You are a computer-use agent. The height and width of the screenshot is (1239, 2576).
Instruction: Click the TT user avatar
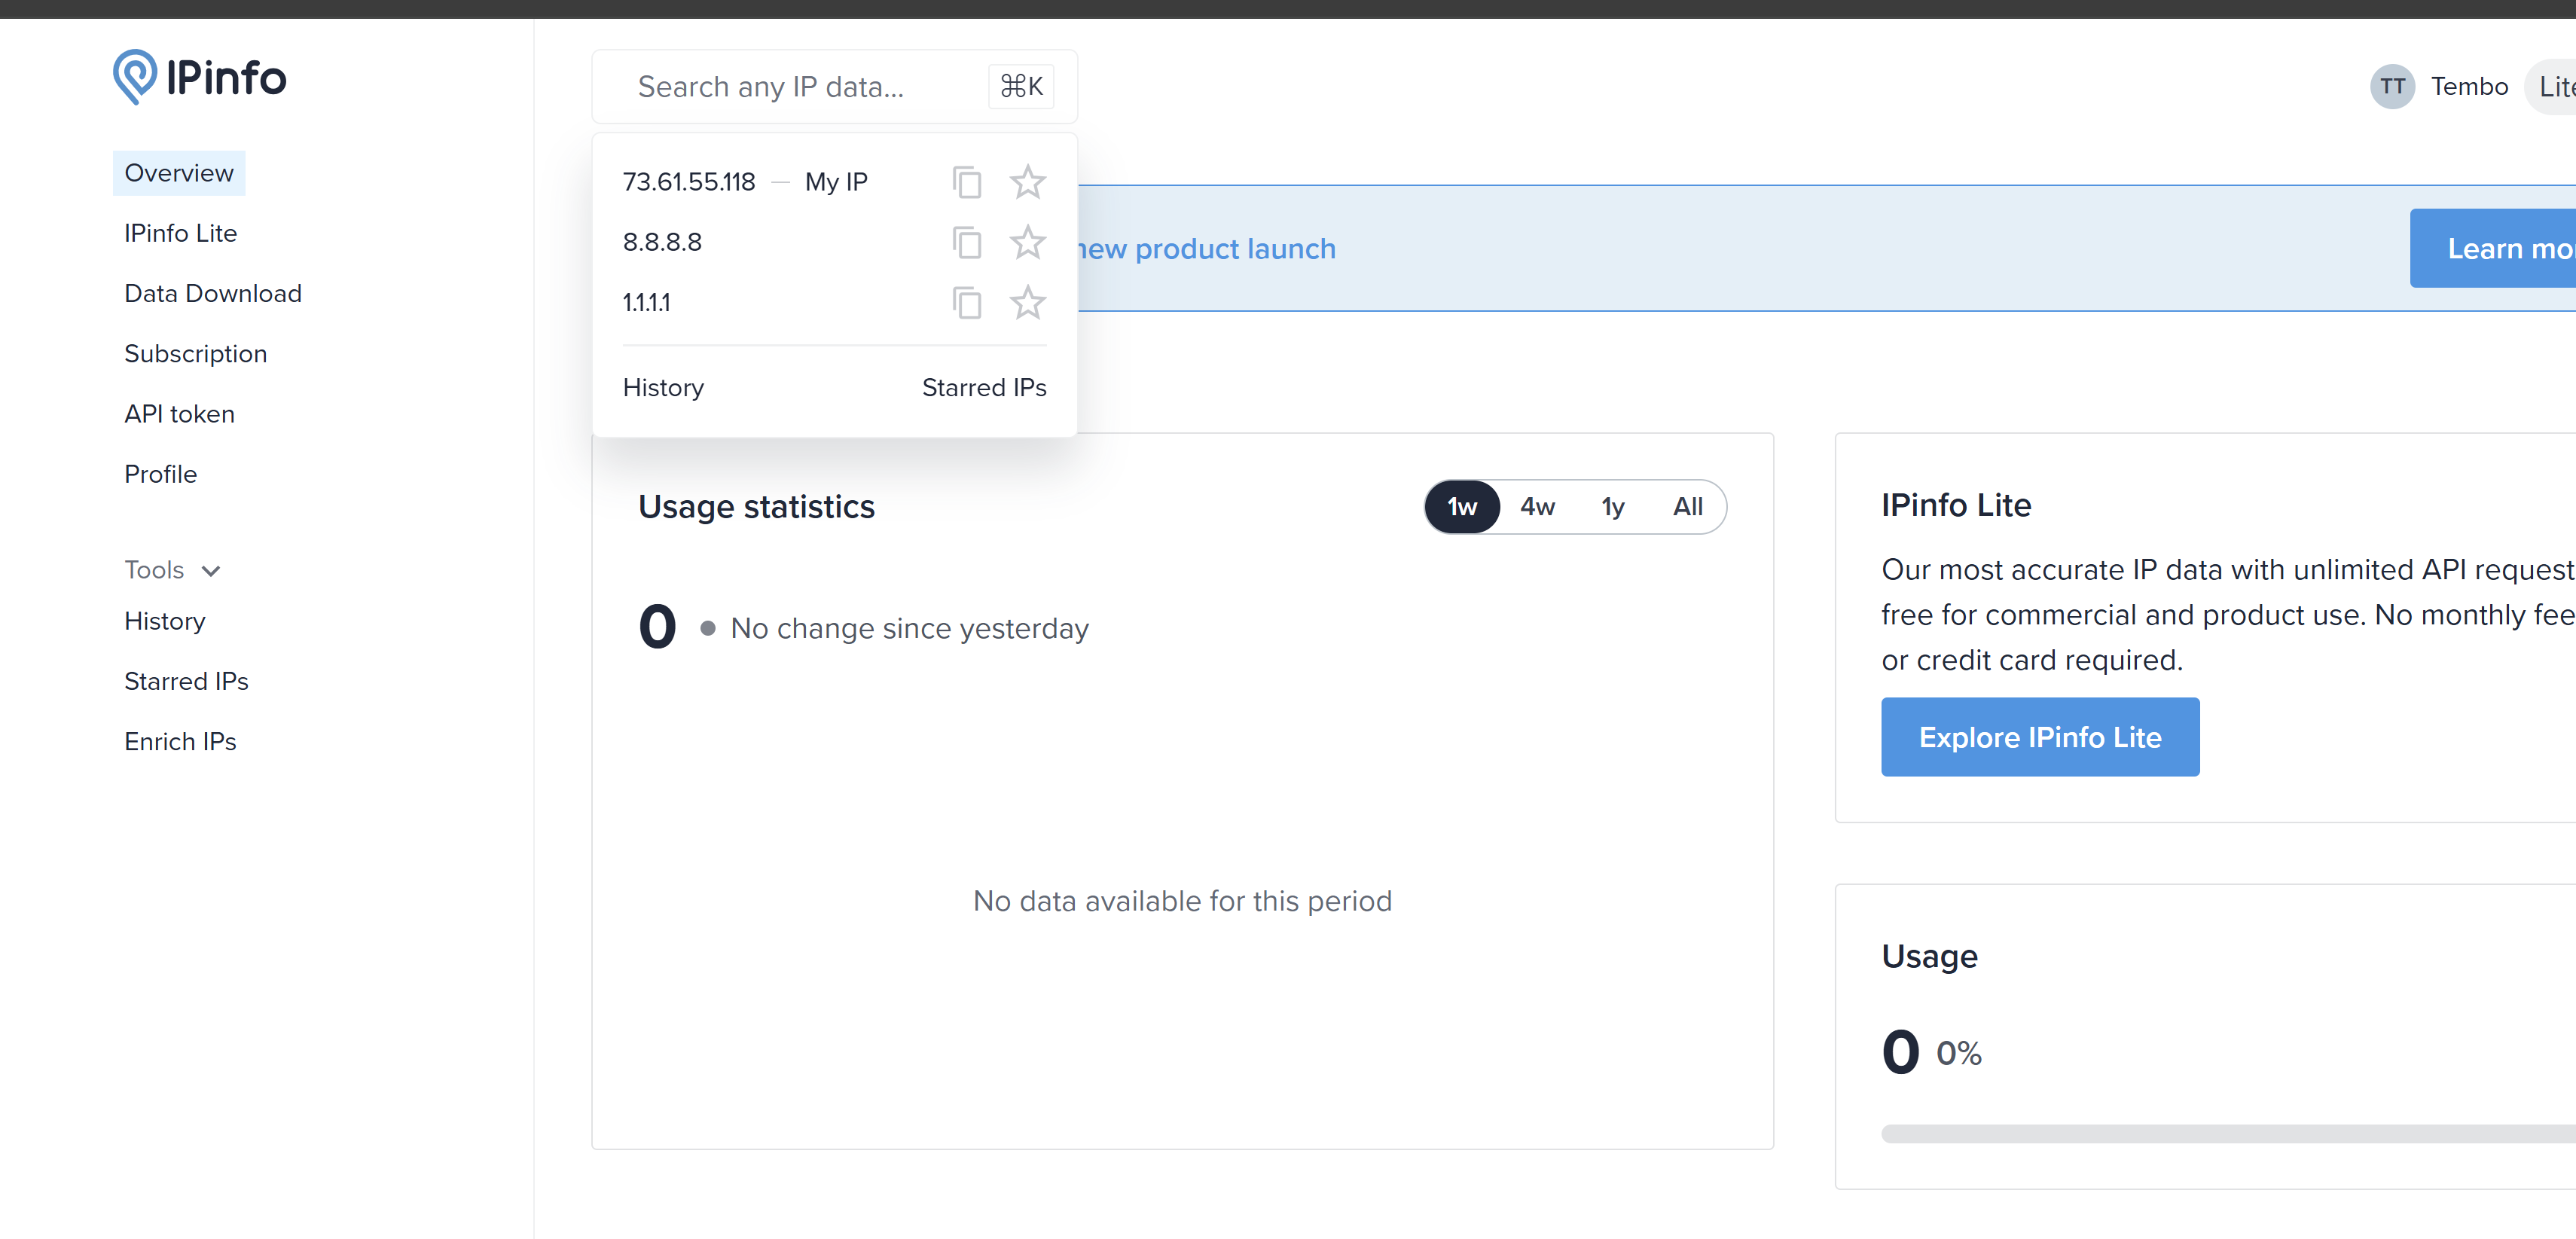[2392, 86]
